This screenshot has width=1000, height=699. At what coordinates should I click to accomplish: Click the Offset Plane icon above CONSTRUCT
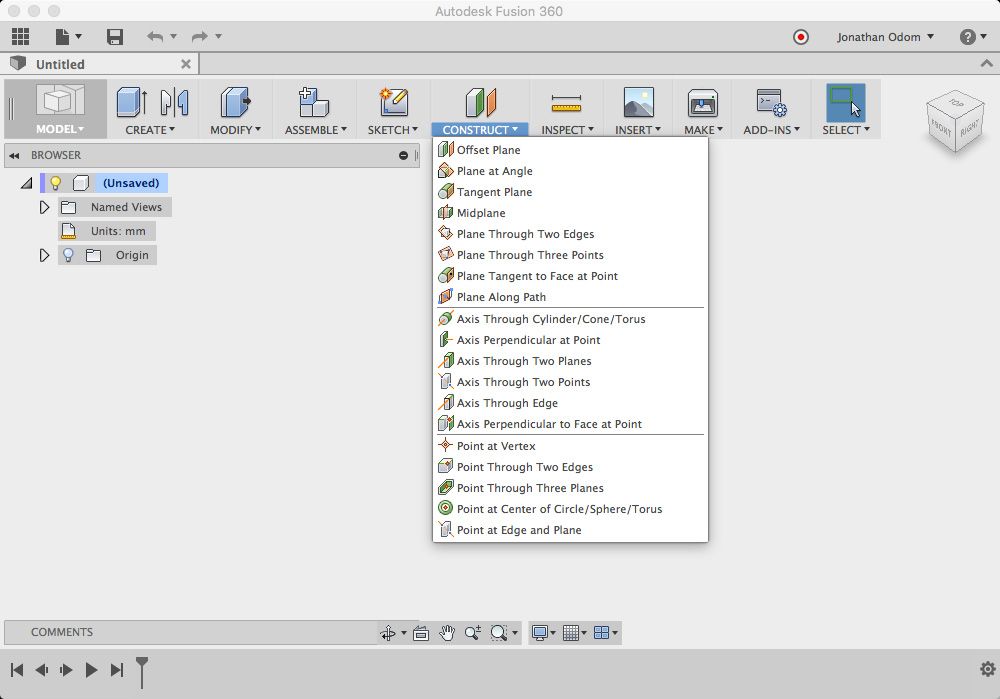pyautogui.click(x=480, y=103)
